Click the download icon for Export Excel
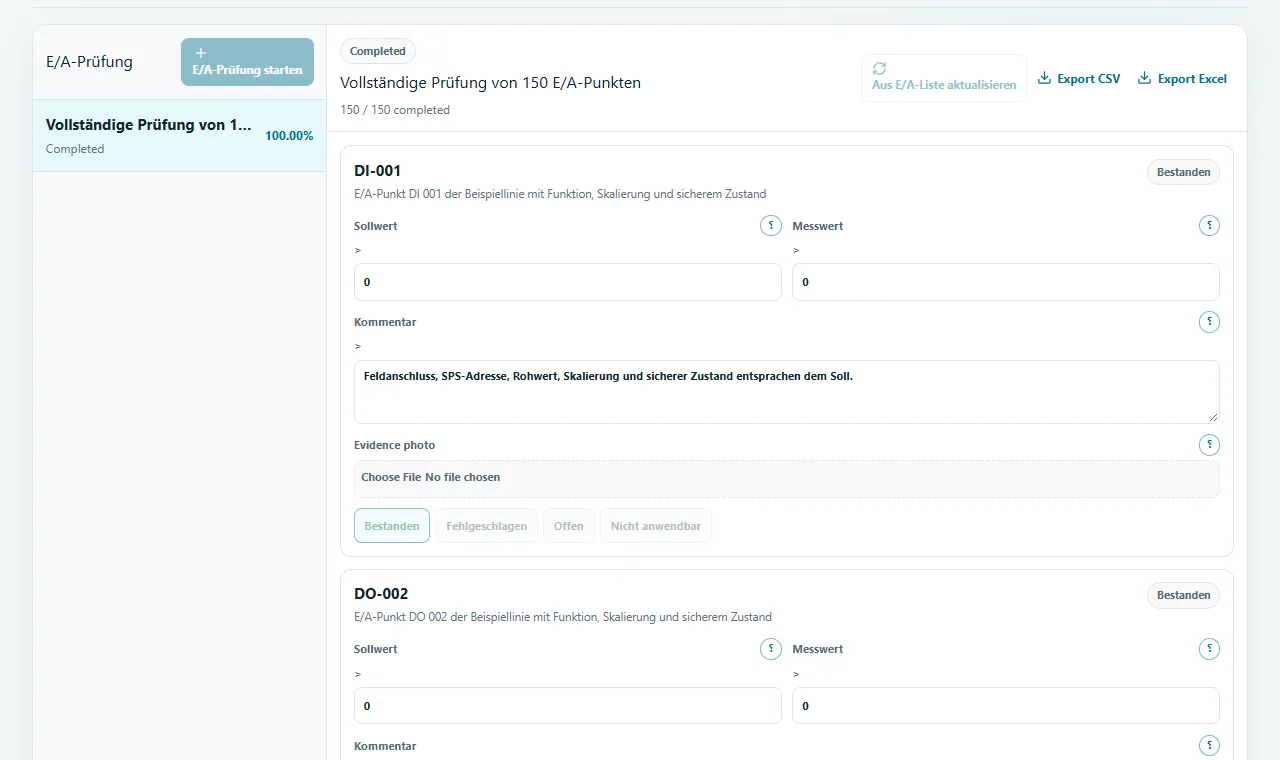Image resolution: width=1280 pixels, height=760 pixels. coord(1145,78)
